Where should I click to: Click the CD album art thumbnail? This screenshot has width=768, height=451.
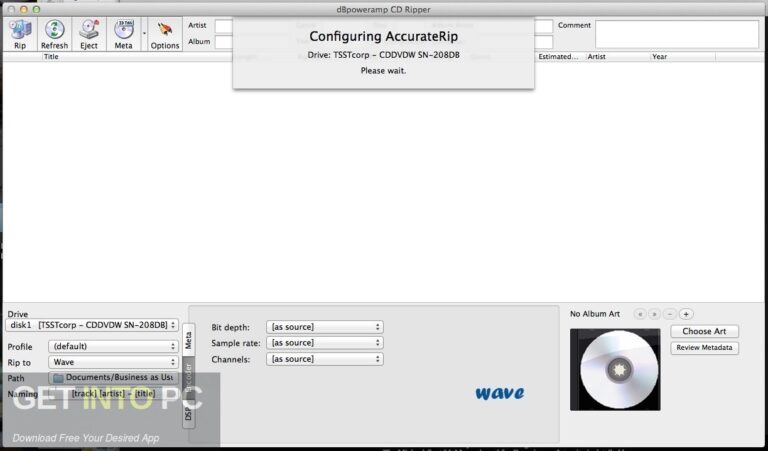pyautogui.click(x=615, y=370)
